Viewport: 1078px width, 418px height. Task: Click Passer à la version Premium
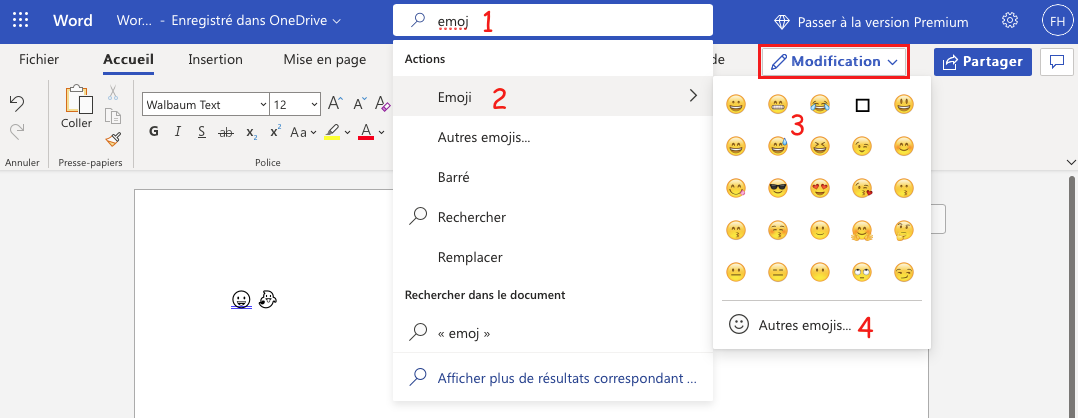tap(872, 22)
